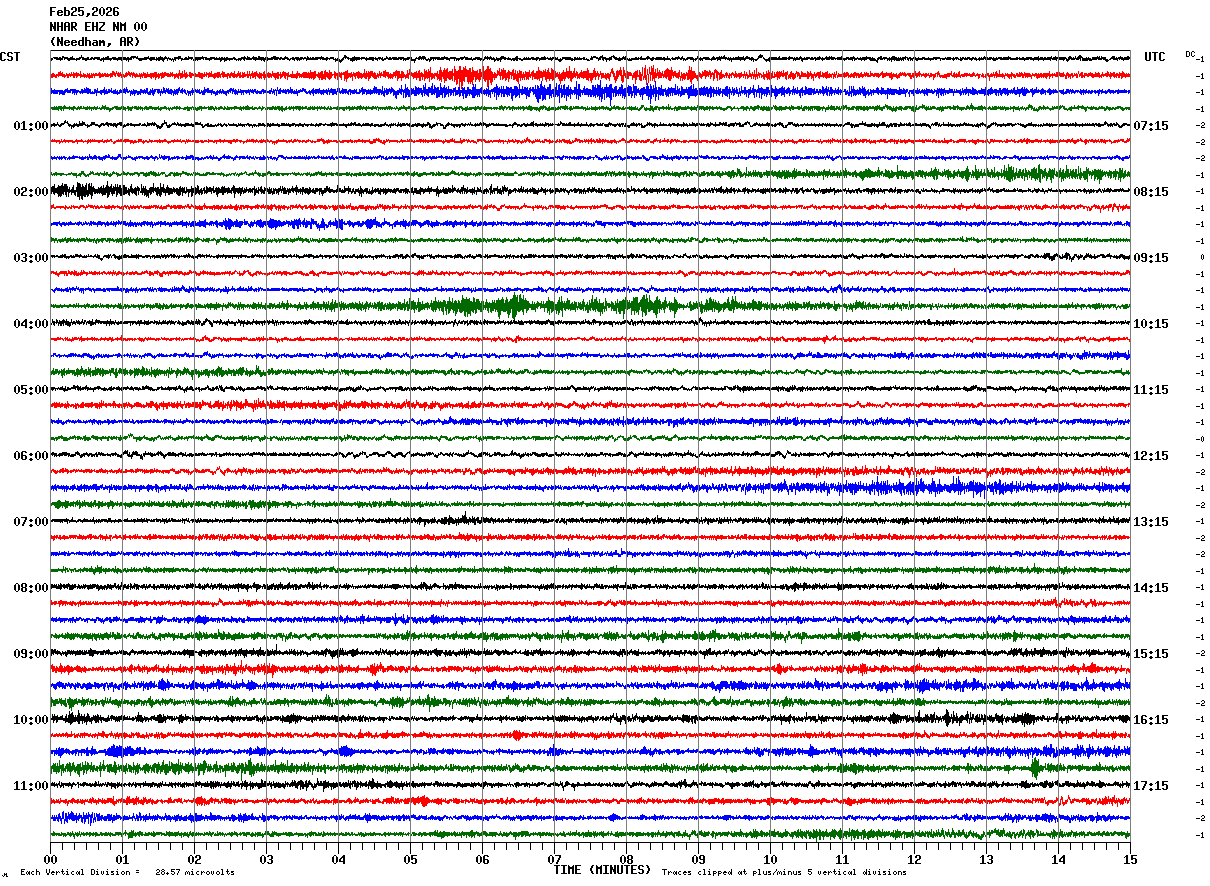Click the '15:15' UTC time label
The width and height of the screenshot is (1210, 886).
pos(1151,654)
